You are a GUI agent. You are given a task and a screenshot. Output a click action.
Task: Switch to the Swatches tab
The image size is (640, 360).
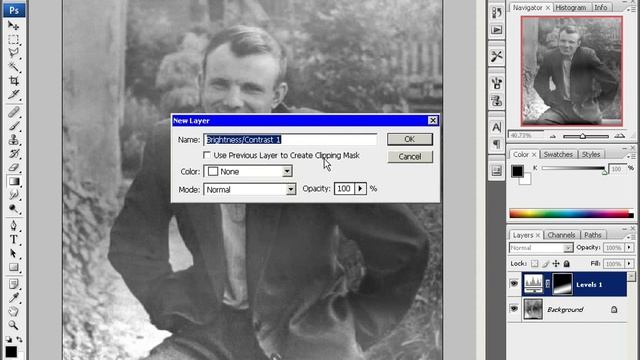(558, 154)
